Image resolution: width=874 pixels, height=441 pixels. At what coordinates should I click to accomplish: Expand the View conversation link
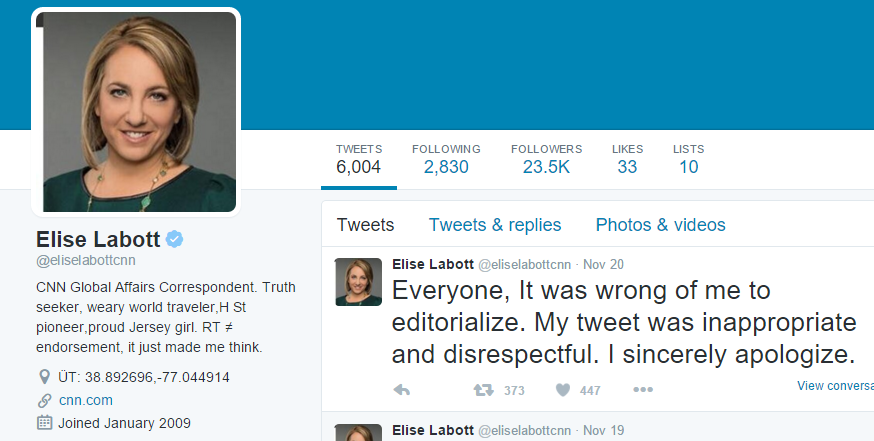[x=835, y=386]
